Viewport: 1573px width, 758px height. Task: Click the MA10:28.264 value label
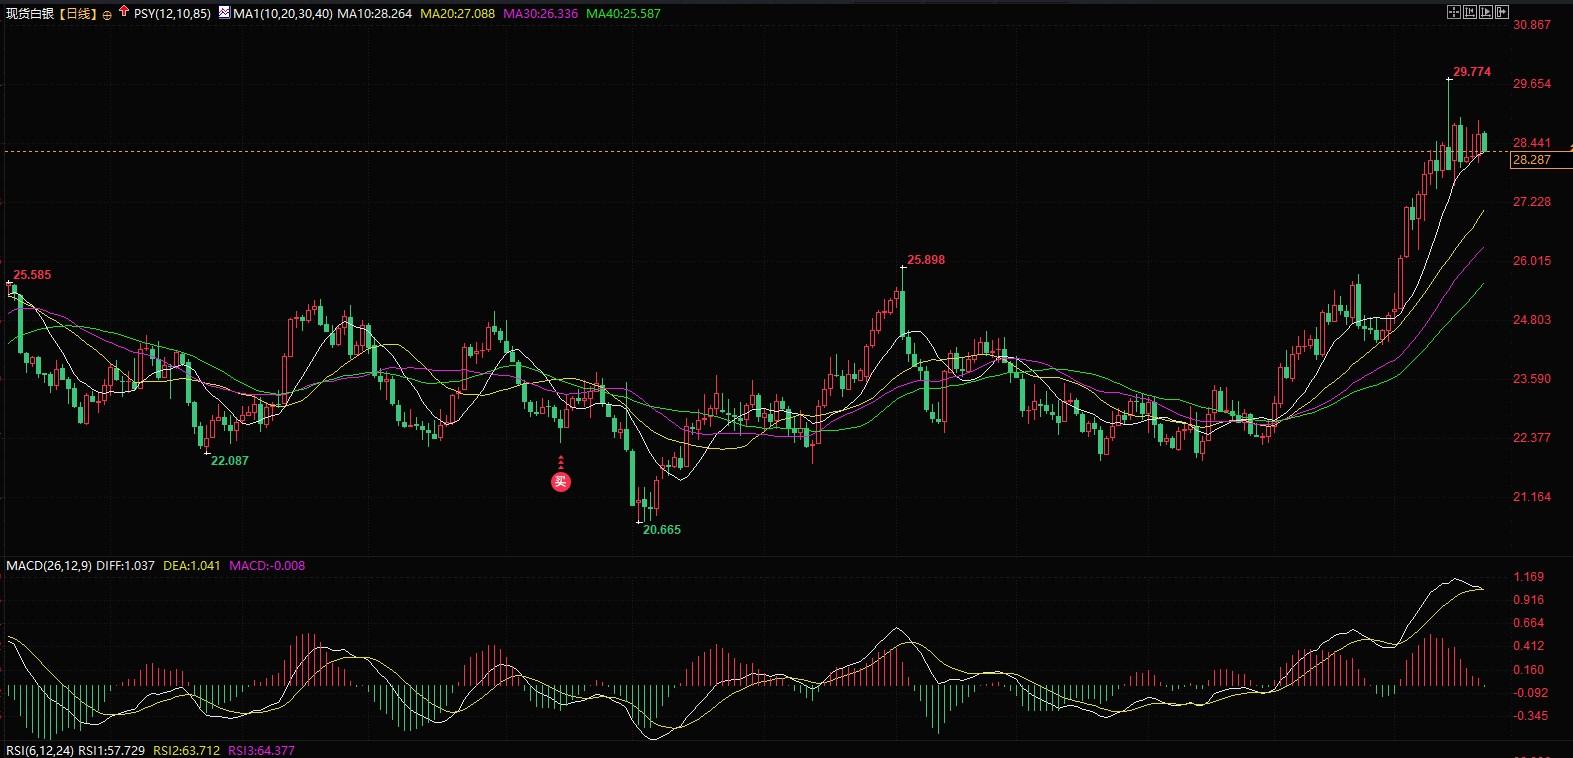375,14
